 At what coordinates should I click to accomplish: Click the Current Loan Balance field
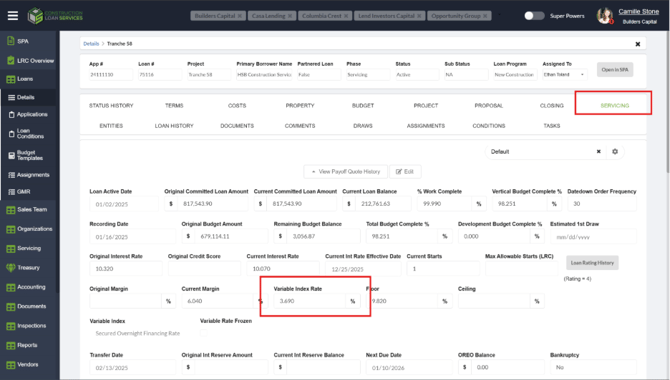[x=383, y=204]
